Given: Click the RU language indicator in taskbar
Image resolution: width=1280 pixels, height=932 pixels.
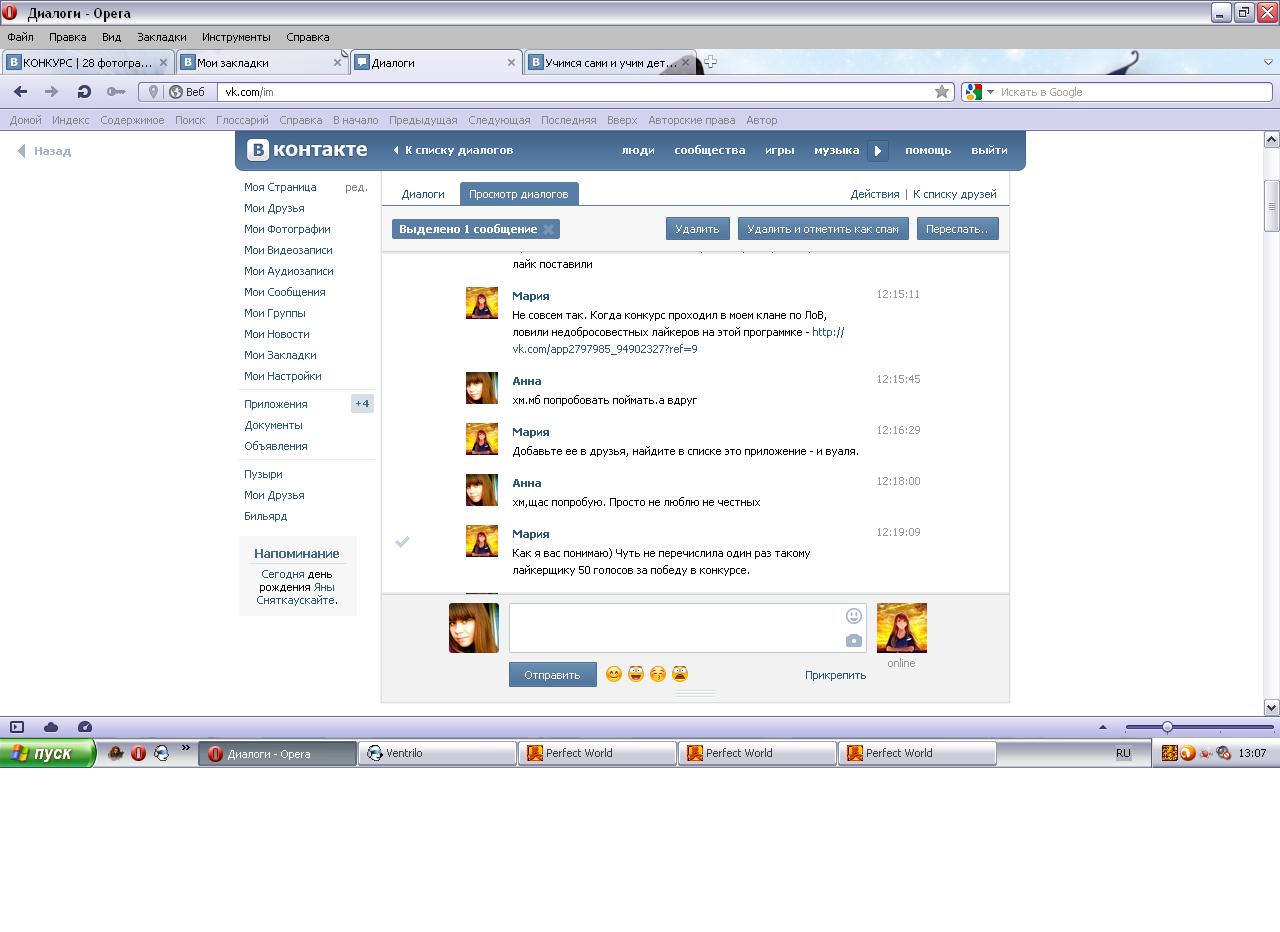Looking at the screenshot, I should pyautogui.click(x=1123, y=753).
